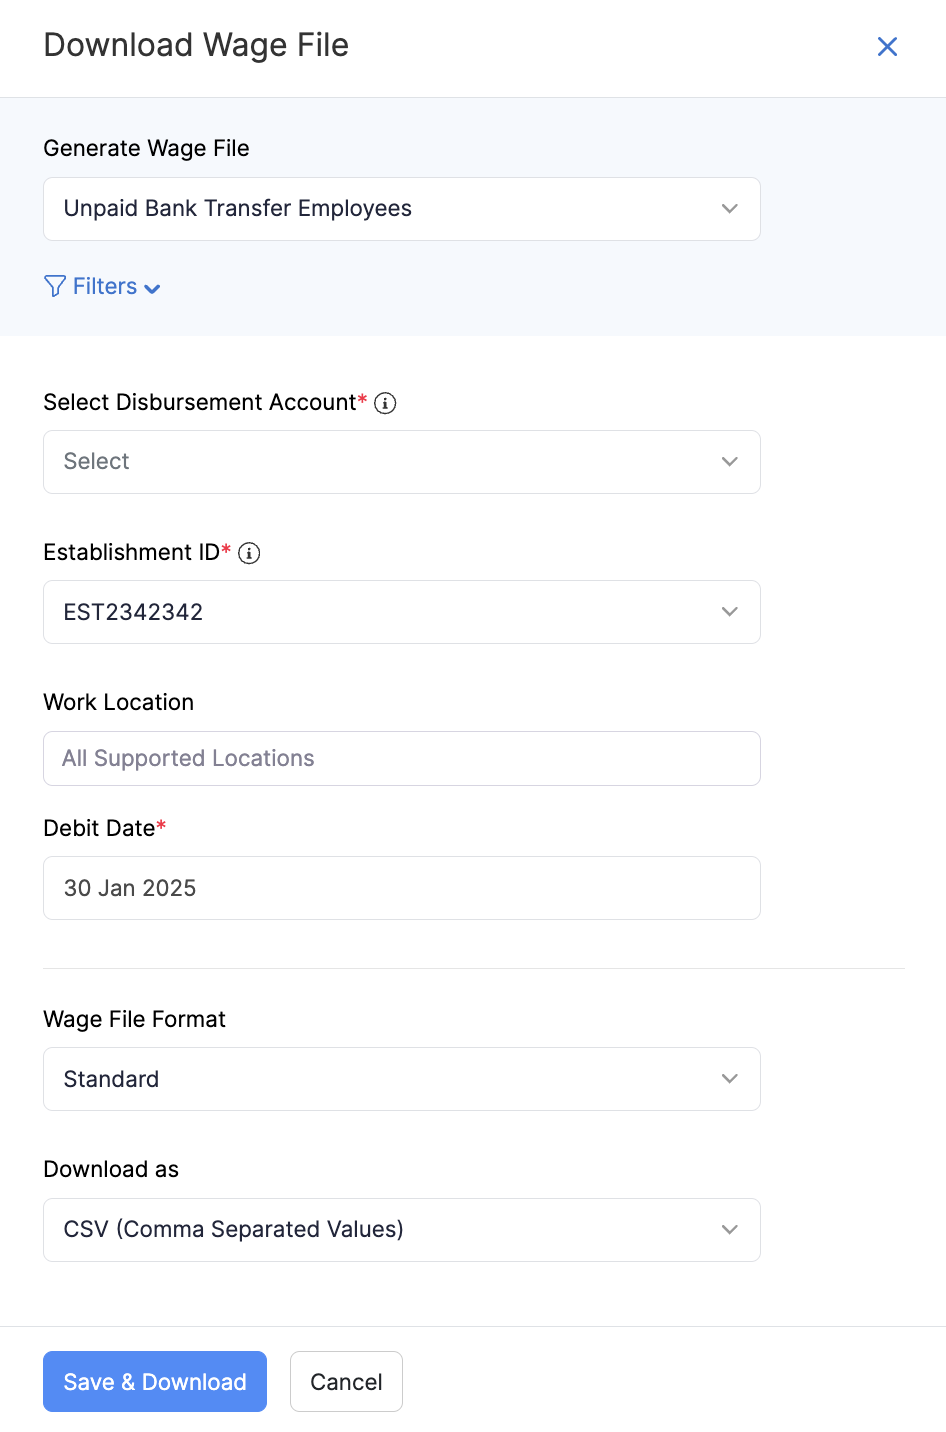Click the chevron beside CSV download option
This screenshot has height=1432, width=946.
(729, 1229)
